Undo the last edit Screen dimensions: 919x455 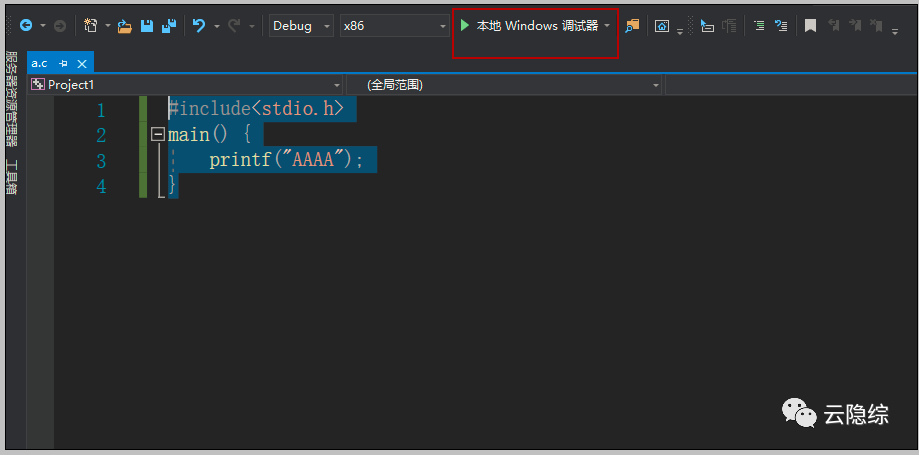click(199, 26)
